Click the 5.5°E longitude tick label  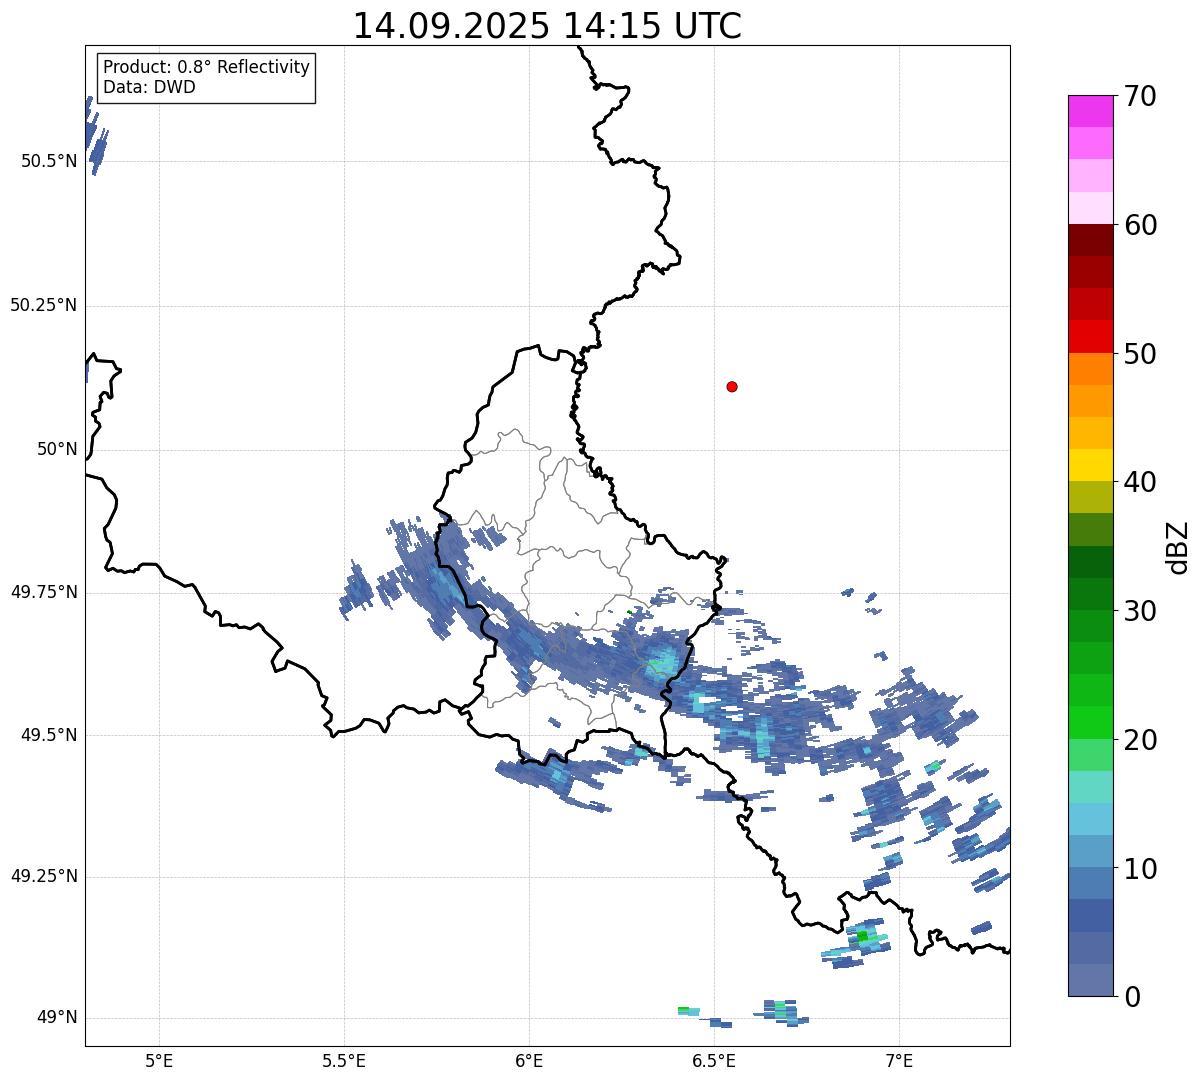[344, 1060]
